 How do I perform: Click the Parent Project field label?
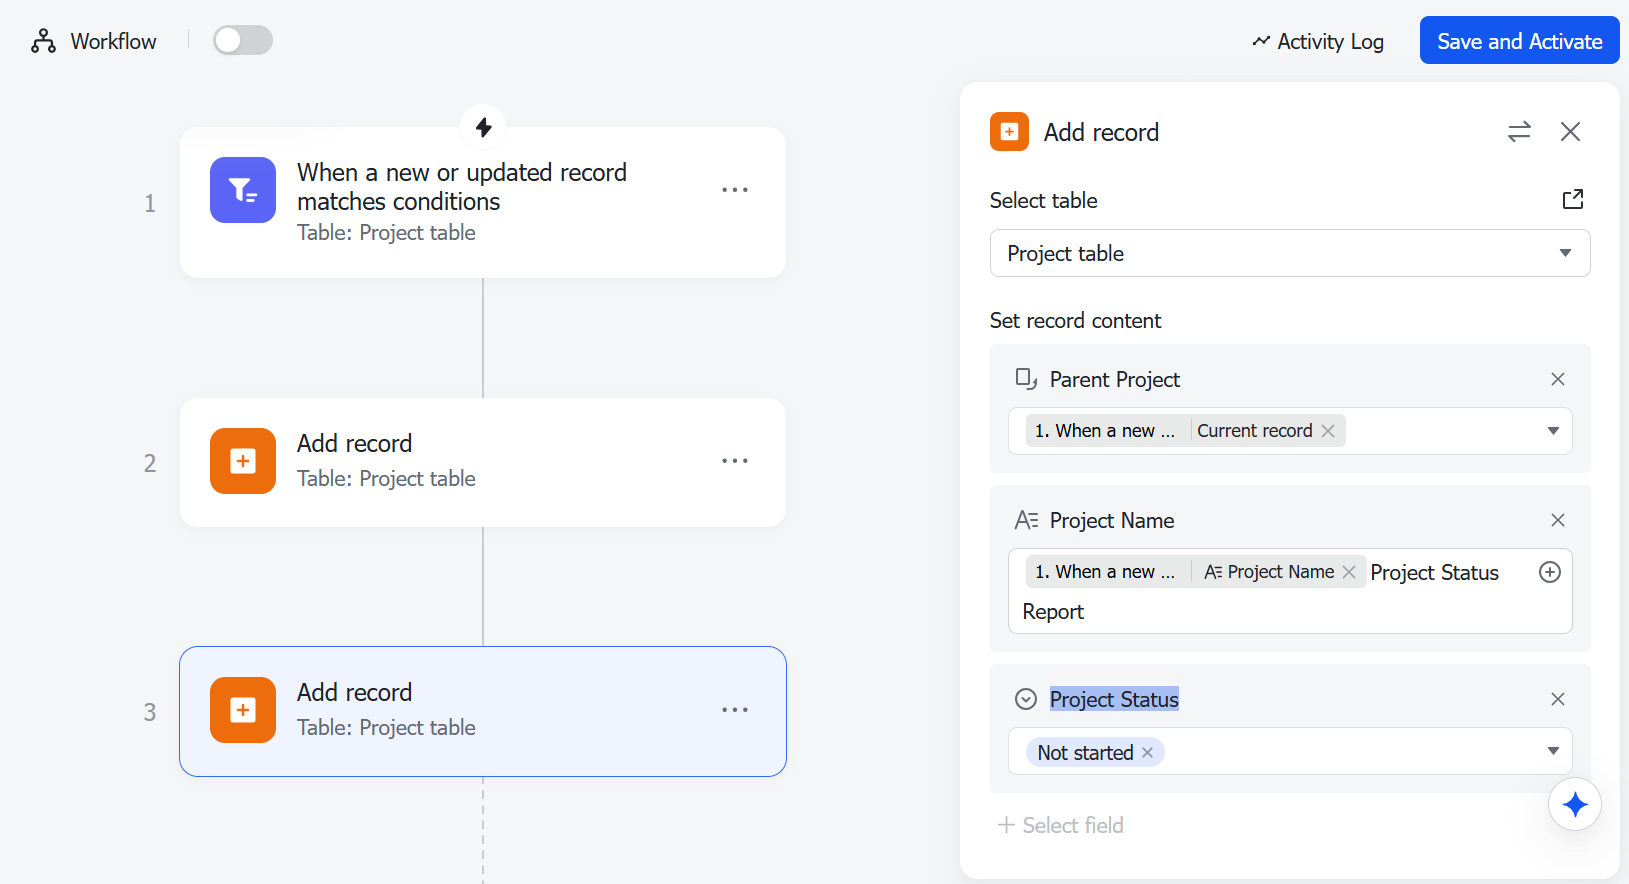(1115, 379)
